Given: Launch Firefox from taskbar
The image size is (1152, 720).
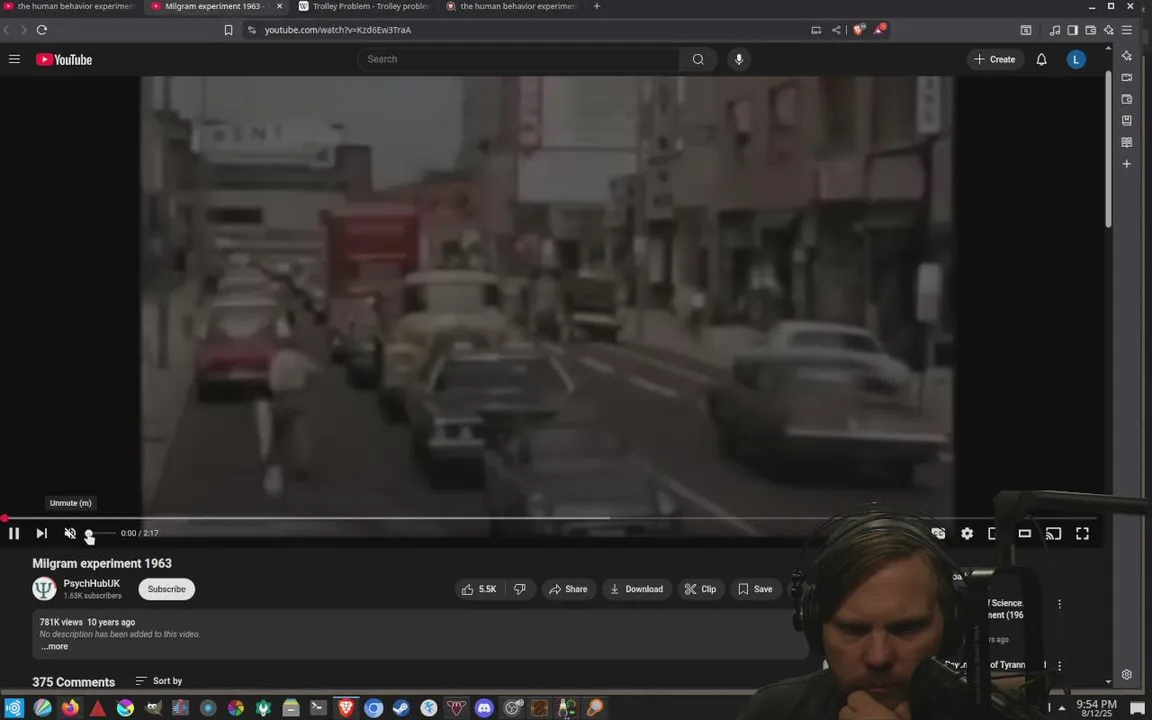Looking at the screenshot, I should coord(71,708).
